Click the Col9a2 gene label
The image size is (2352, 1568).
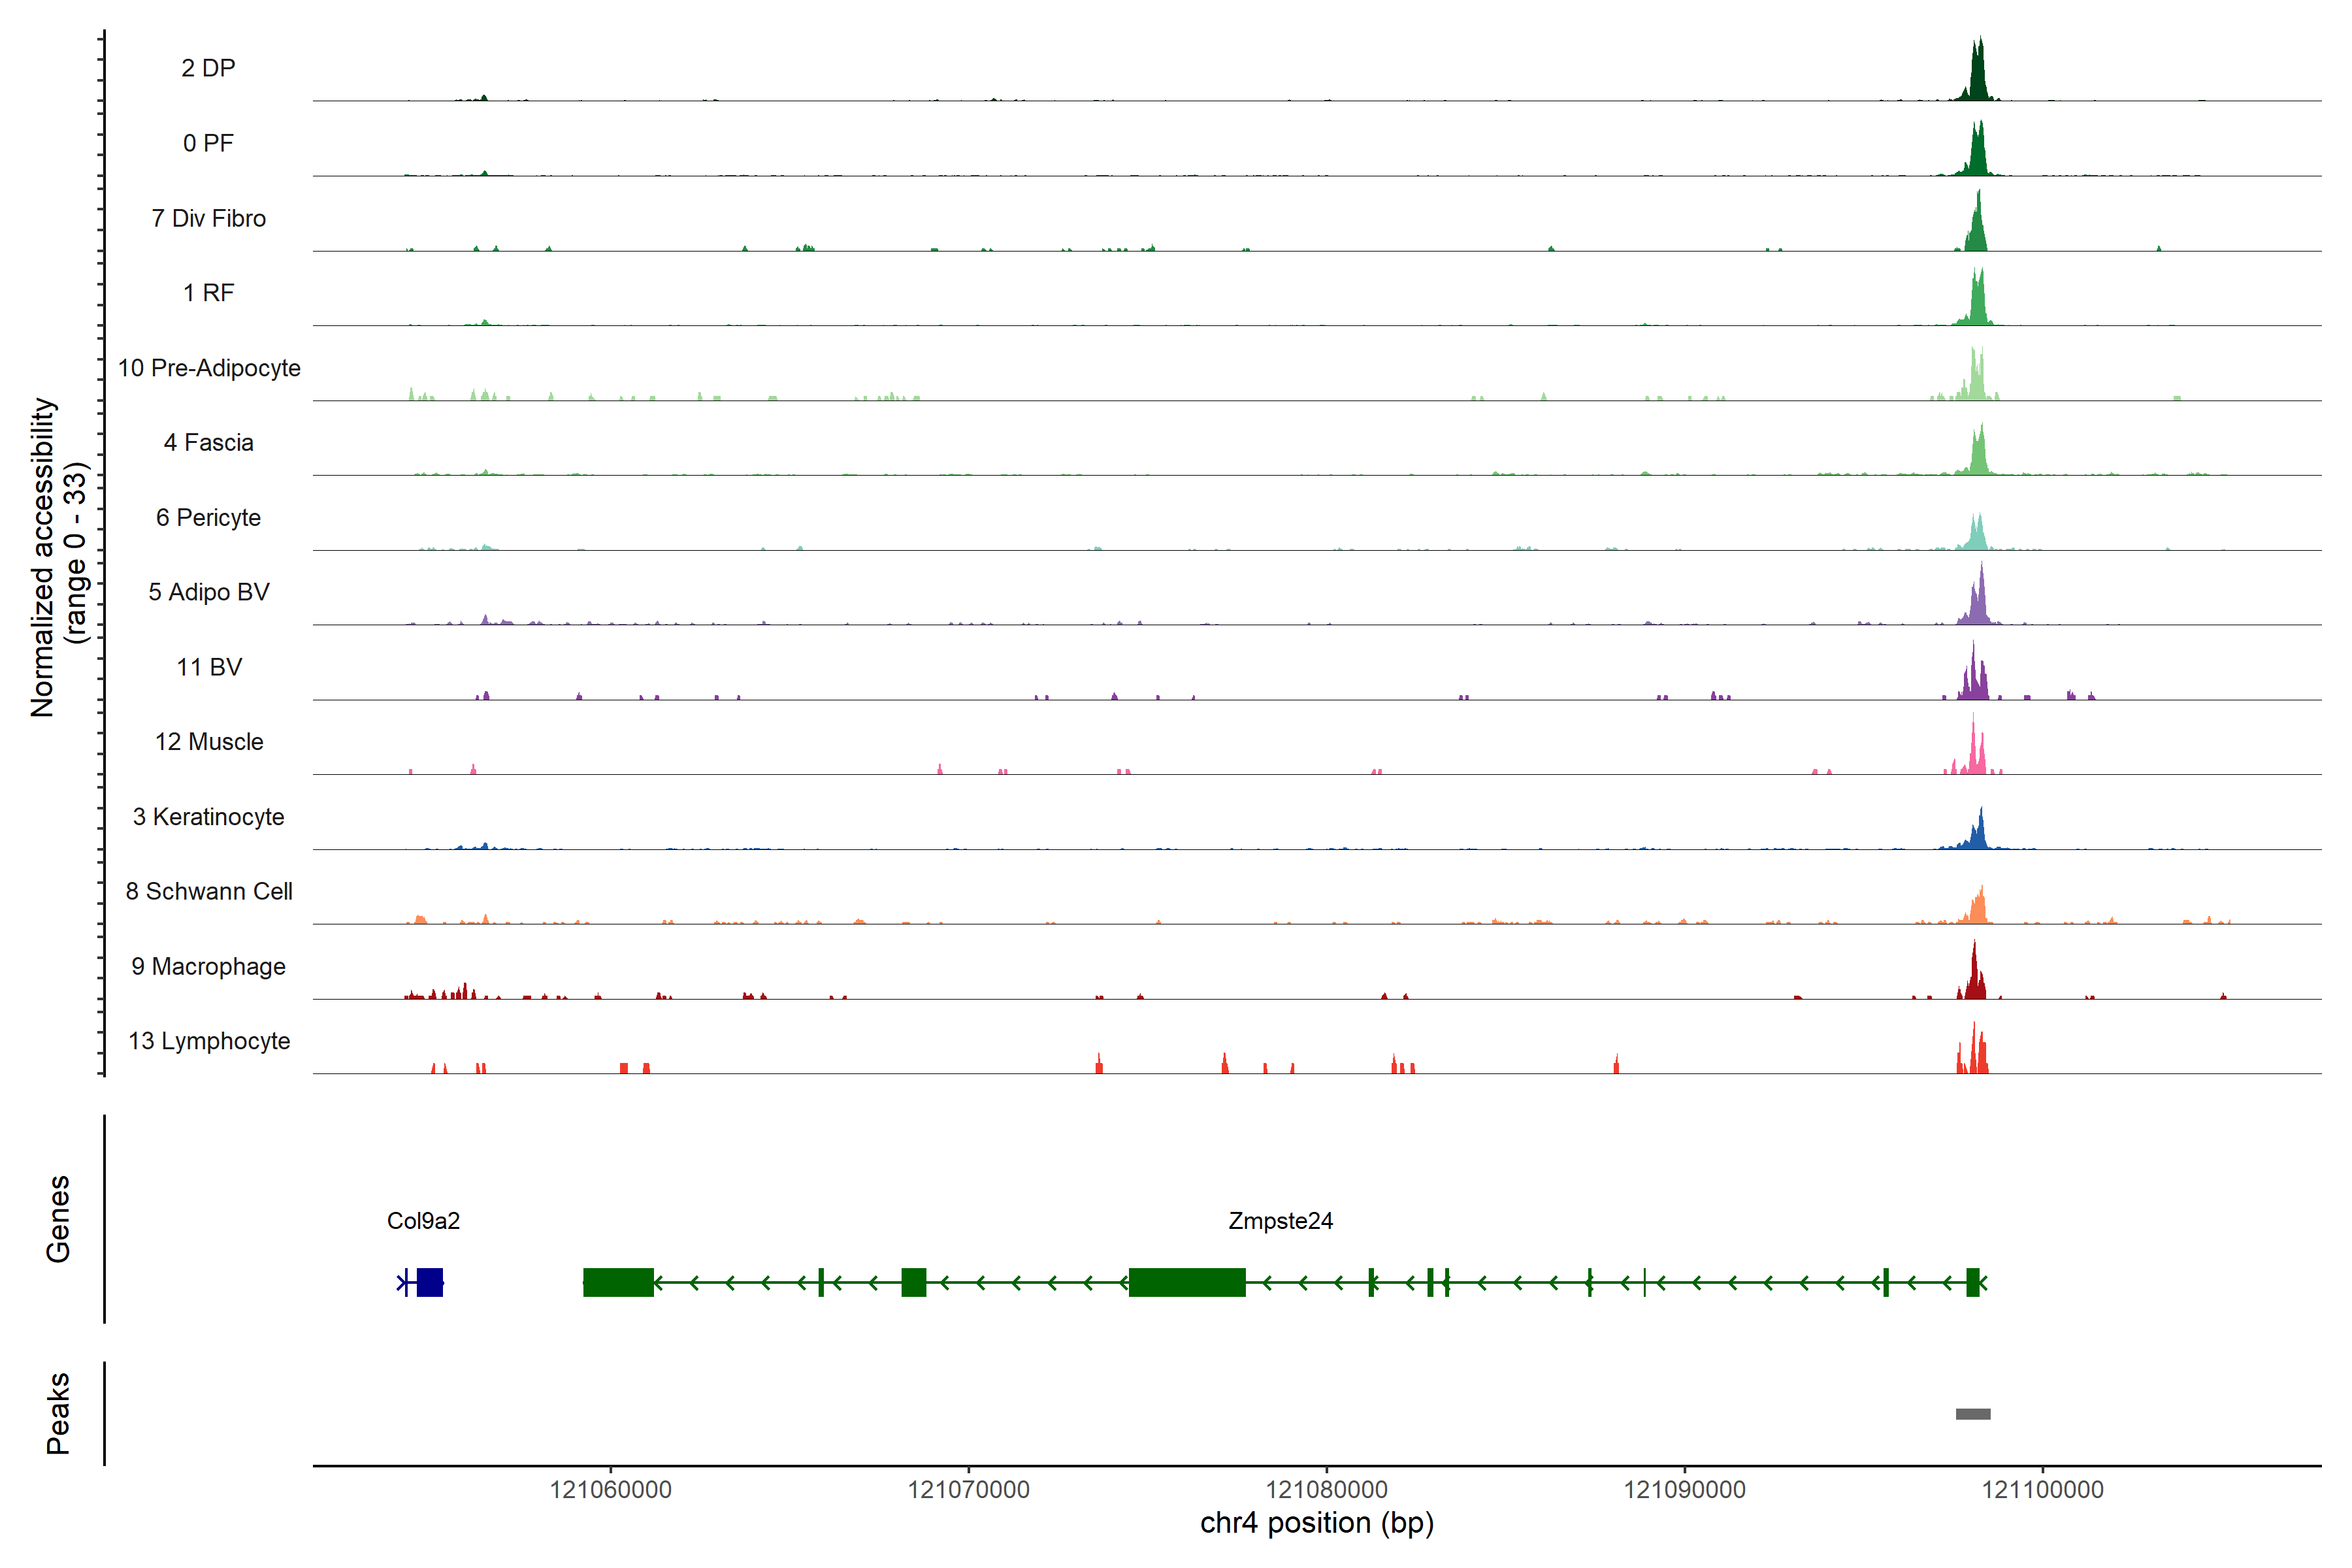pos(423,1220)
